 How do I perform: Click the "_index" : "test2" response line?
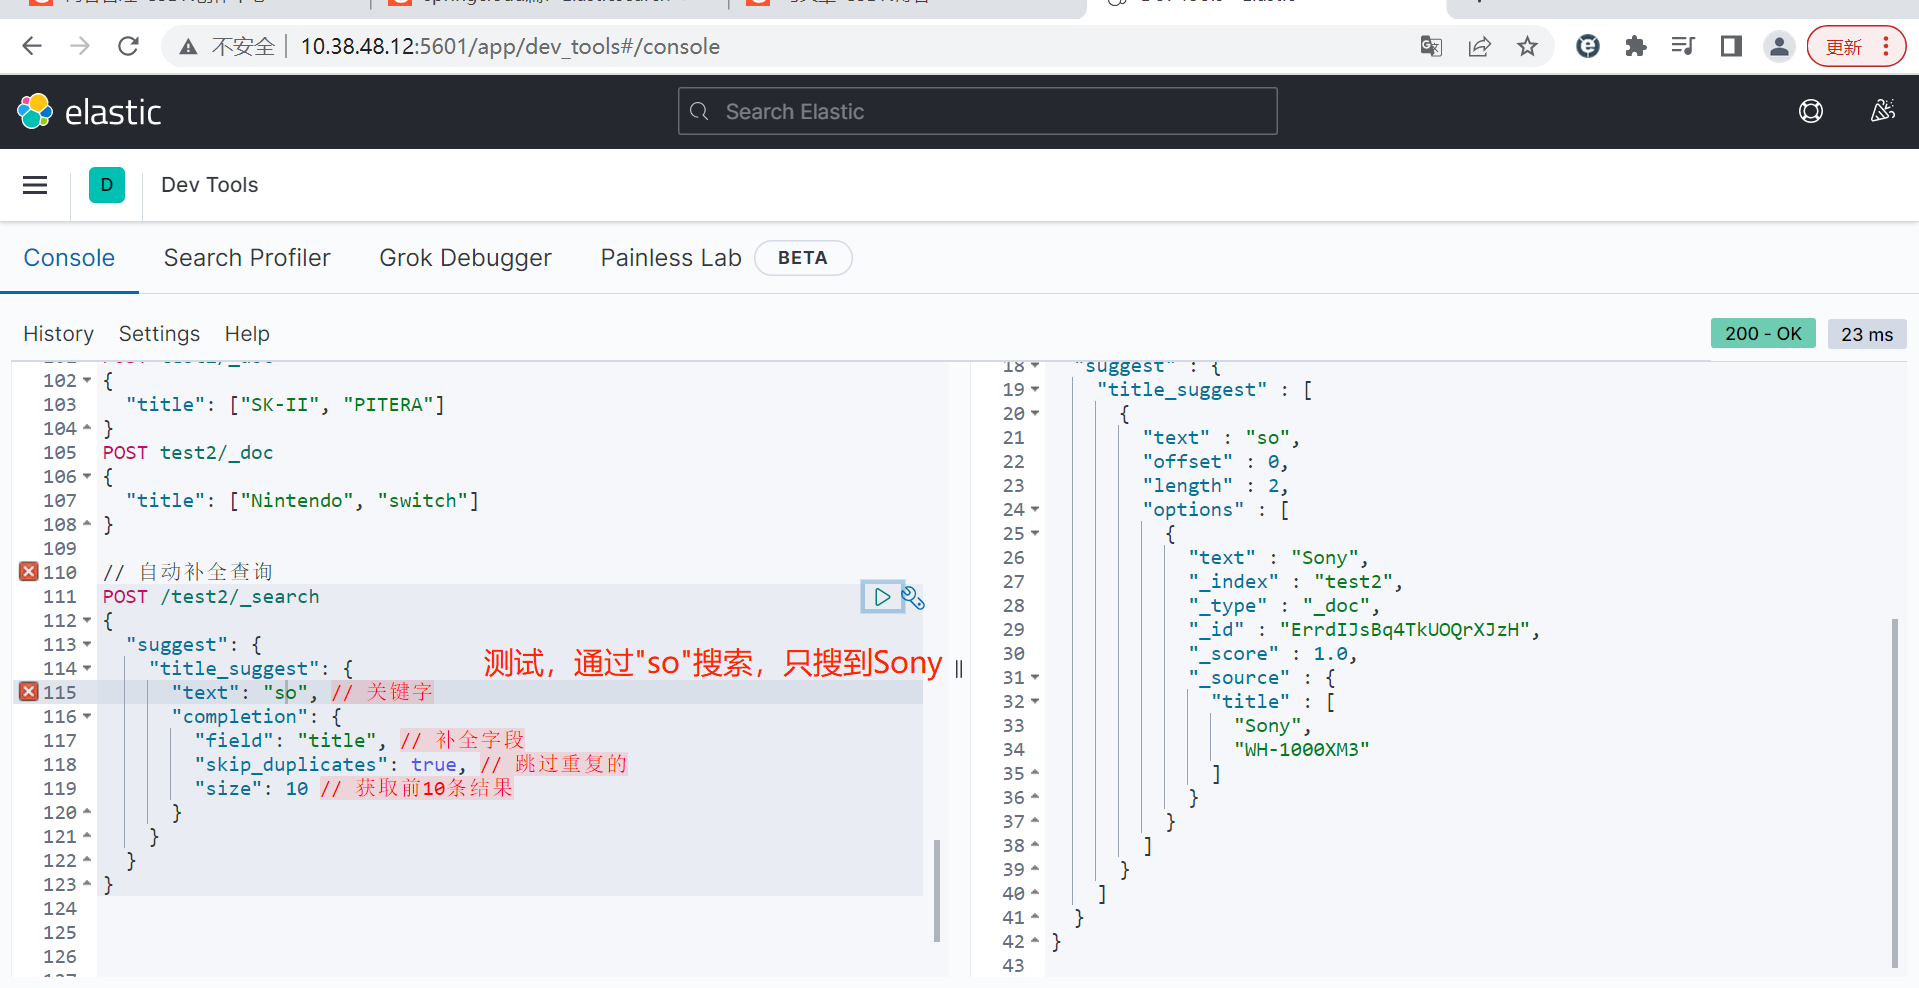click(x=1295, y=581)
